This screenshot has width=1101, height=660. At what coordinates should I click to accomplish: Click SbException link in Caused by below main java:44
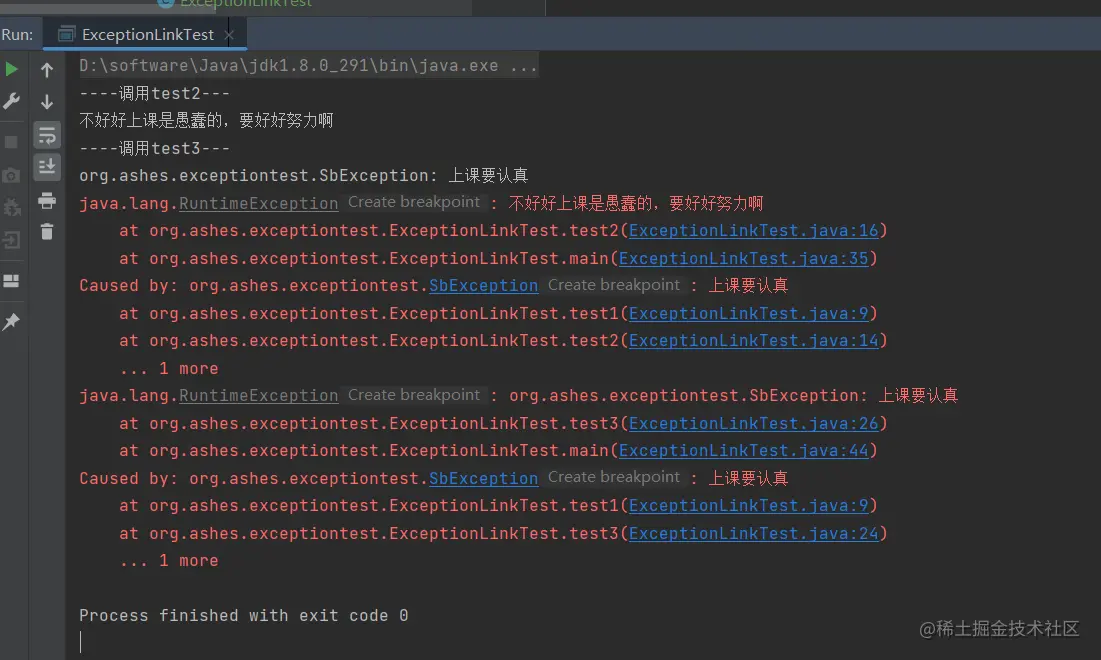pyautogui.click(x=483, y=479)
